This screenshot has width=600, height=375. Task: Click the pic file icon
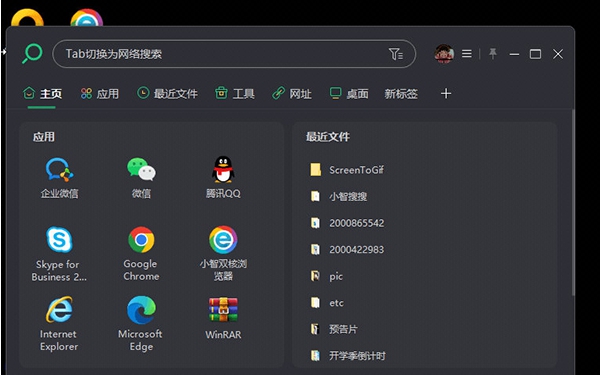click(x=315, y=276)
